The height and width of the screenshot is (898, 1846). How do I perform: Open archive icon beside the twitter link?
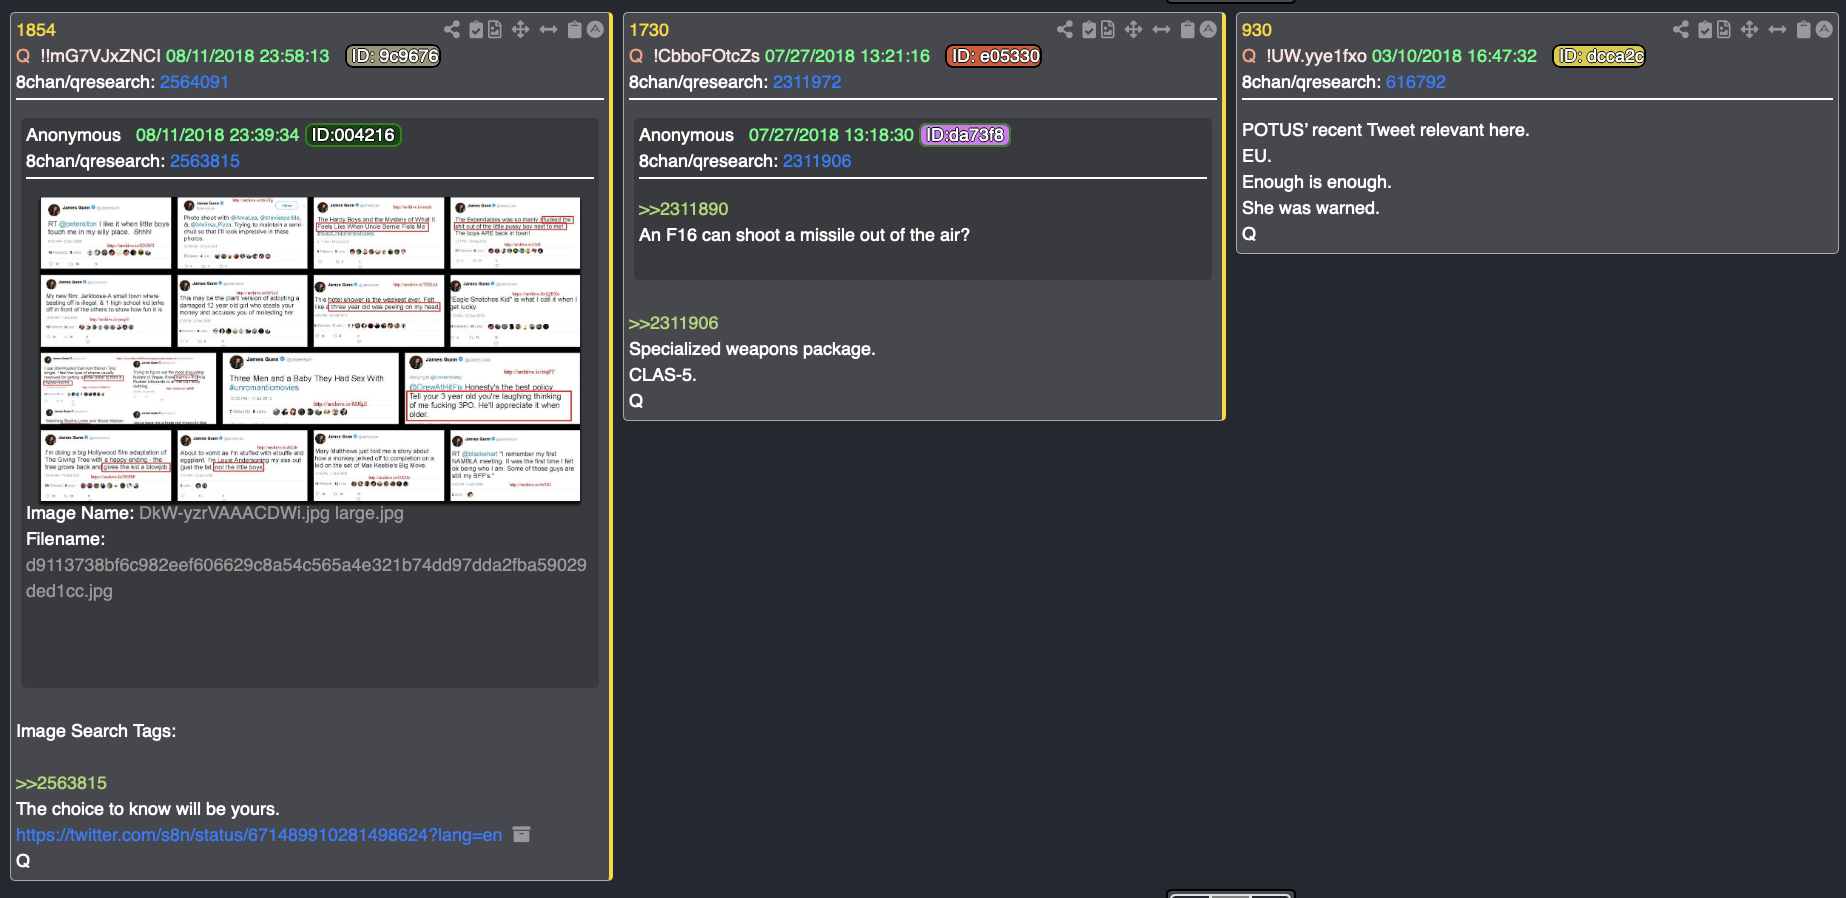521,834
